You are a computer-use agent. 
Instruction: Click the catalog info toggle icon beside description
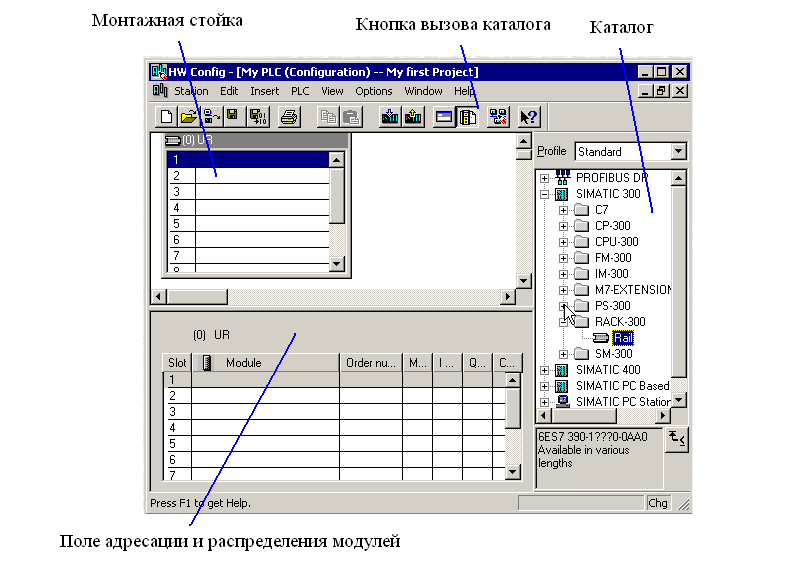coord(676,440)
